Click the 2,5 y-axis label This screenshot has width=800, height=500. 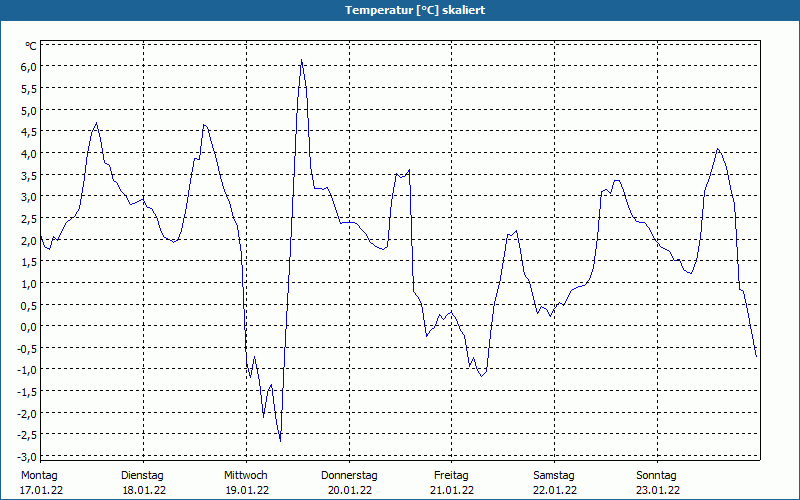click(x=29, y=219)
